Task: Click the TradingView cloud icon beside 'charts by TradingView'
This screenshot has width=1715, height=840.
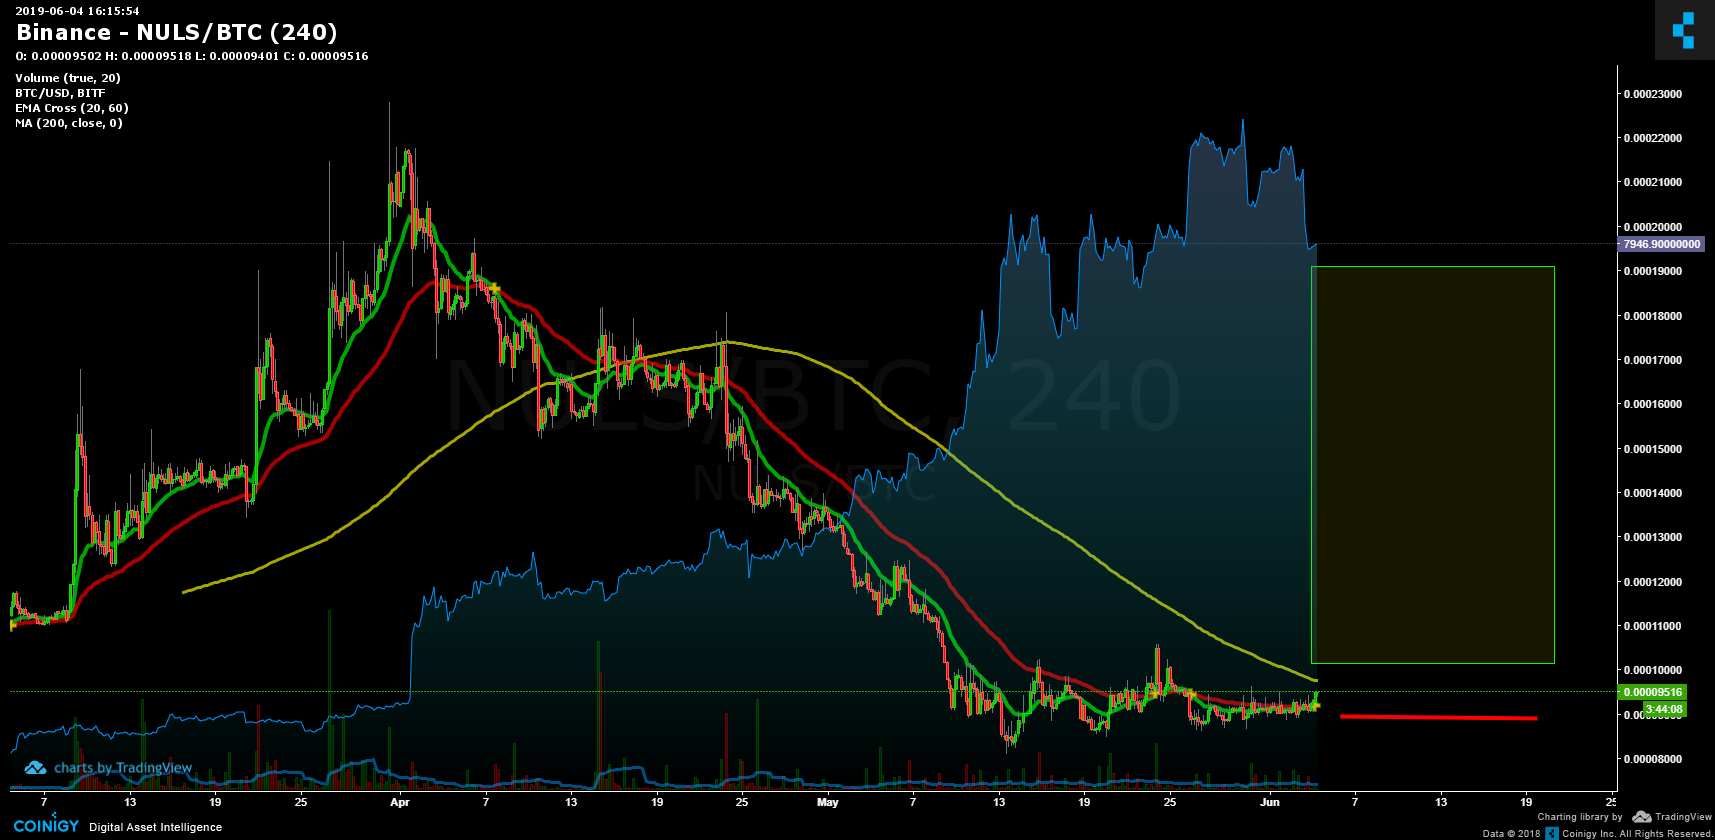Action: [x=35, y=768]
